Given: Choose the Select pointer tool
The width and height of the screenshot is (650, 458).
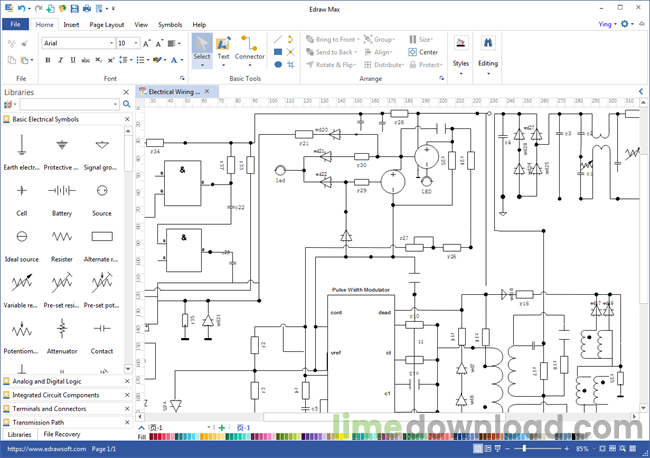Looking at the screenshot, I should click(x=202, y=50).
